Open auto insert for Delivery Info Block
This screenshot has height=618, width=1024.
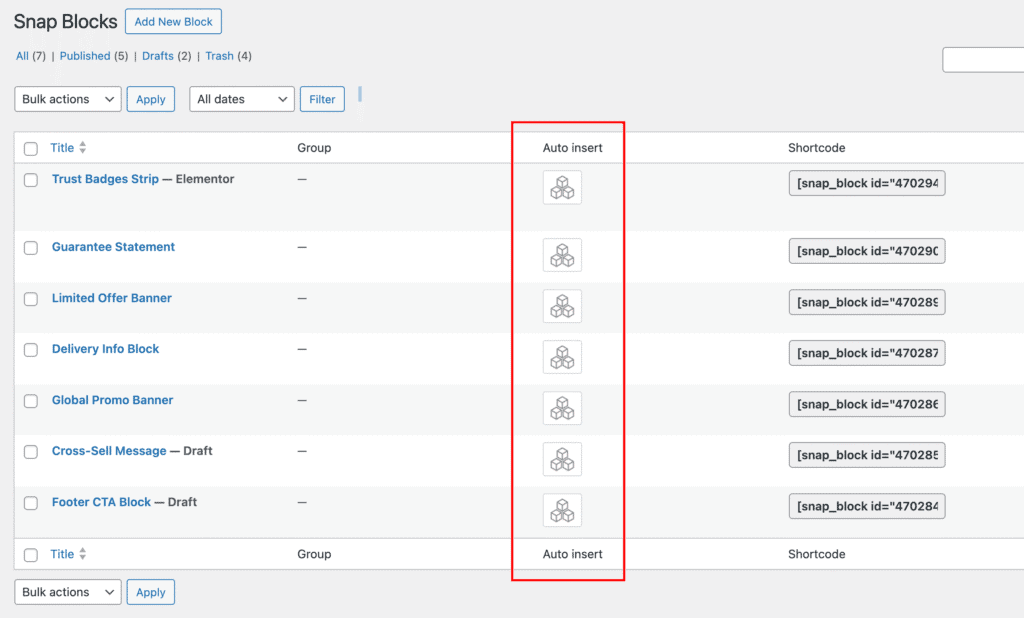(562, 357)
